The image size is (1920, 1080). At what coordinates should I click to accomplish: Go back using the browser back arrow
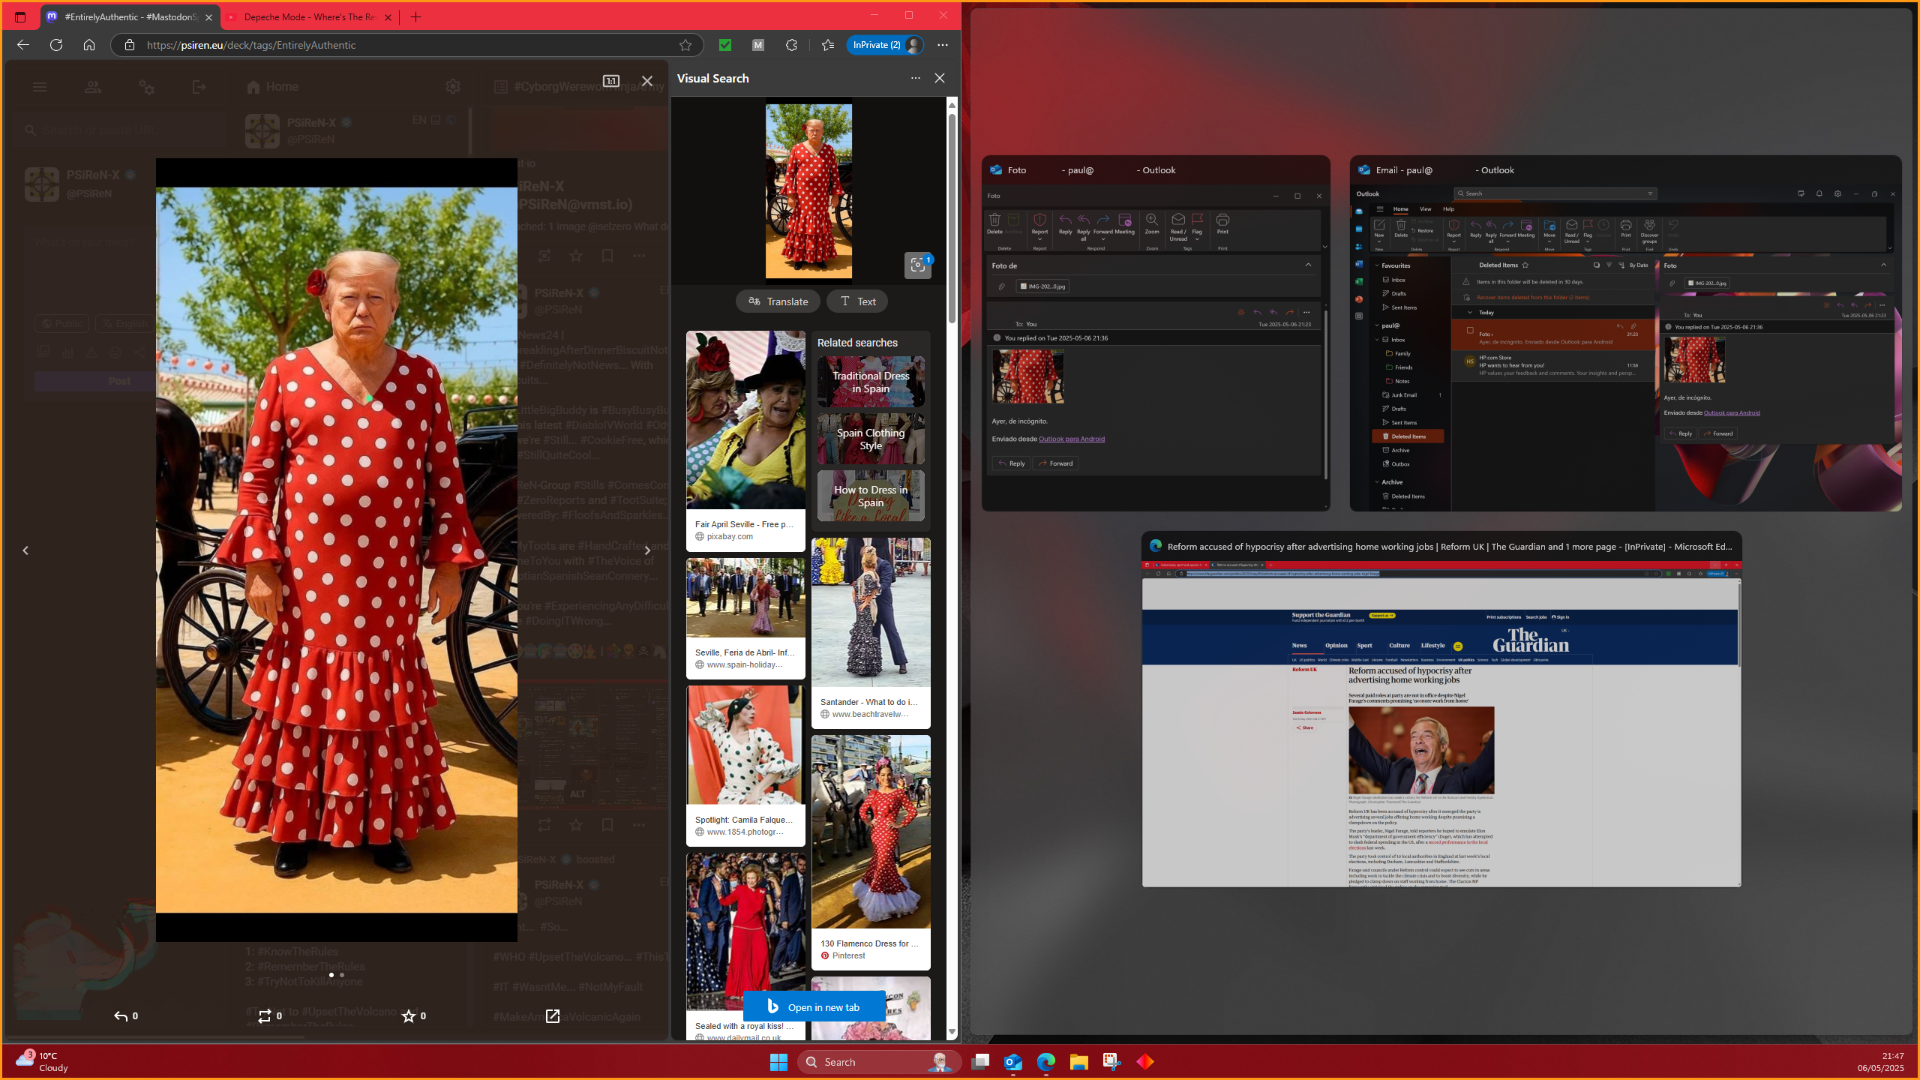pyautogui.click(x=23, y=45)
